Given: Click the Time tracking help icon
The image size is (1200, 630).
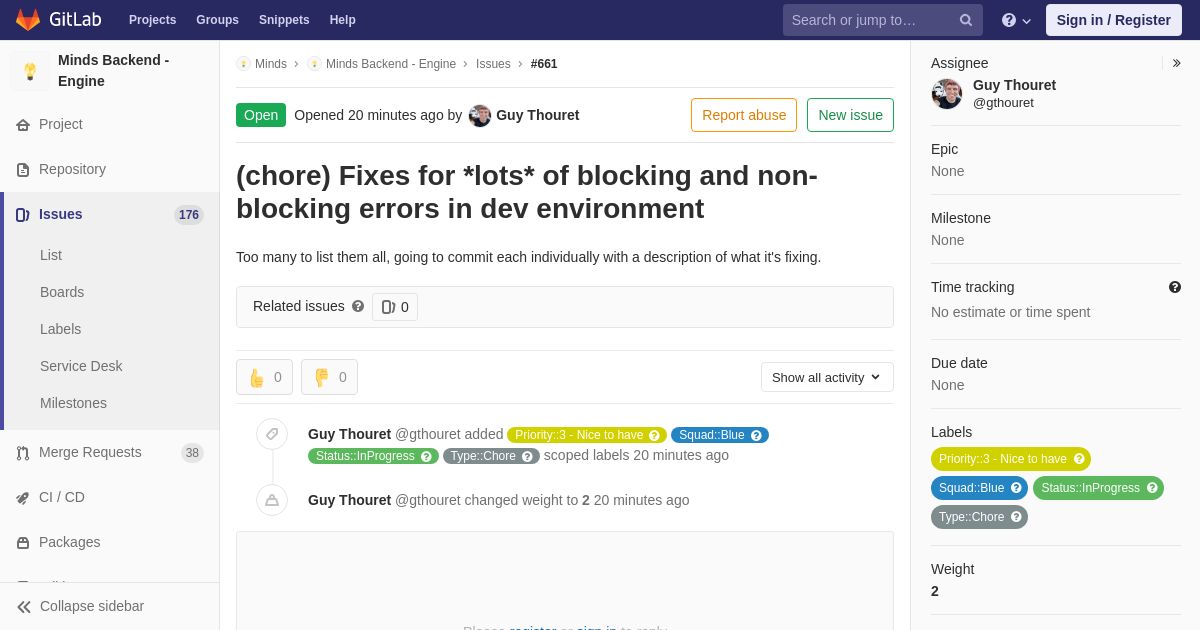Looking at the screenshot, I should point(1175,287).
